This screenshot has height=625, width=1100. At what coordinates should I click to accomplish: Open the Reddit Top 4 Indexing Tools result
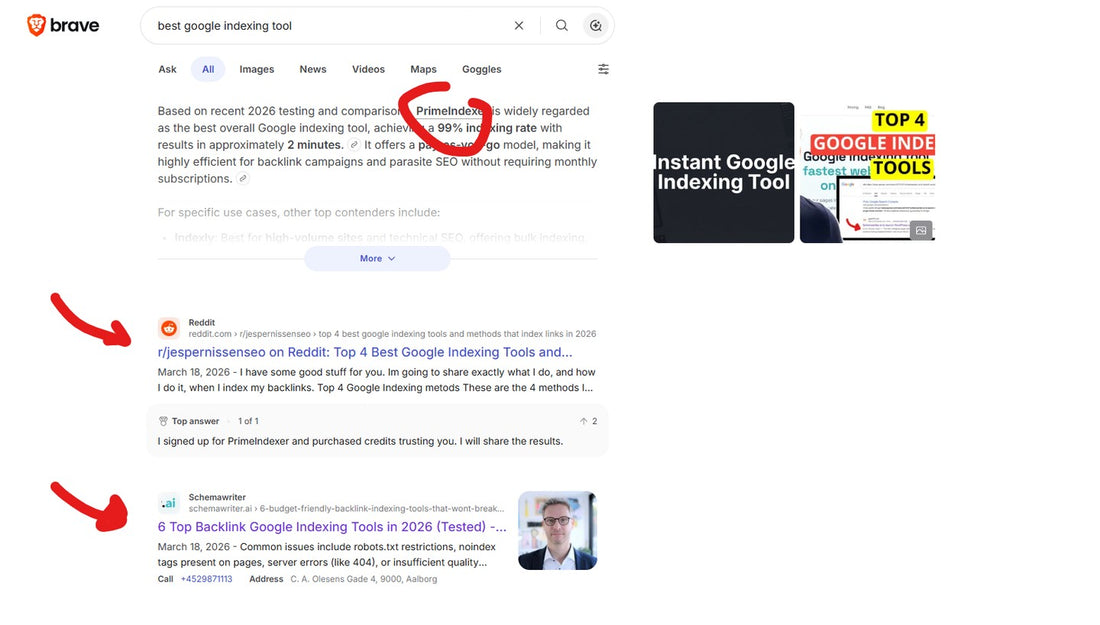tap(365, 352)
